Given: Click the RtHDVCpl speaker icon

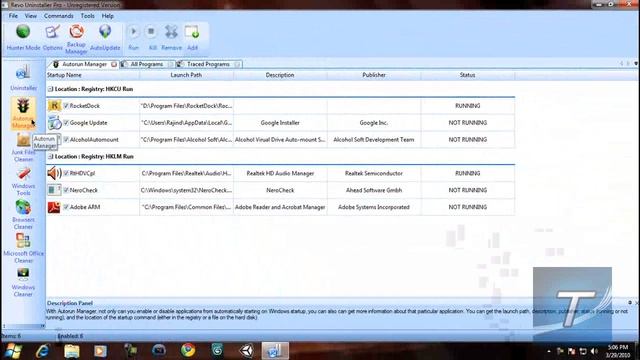Looking at the screenshot, I should [x=54, y=173].
